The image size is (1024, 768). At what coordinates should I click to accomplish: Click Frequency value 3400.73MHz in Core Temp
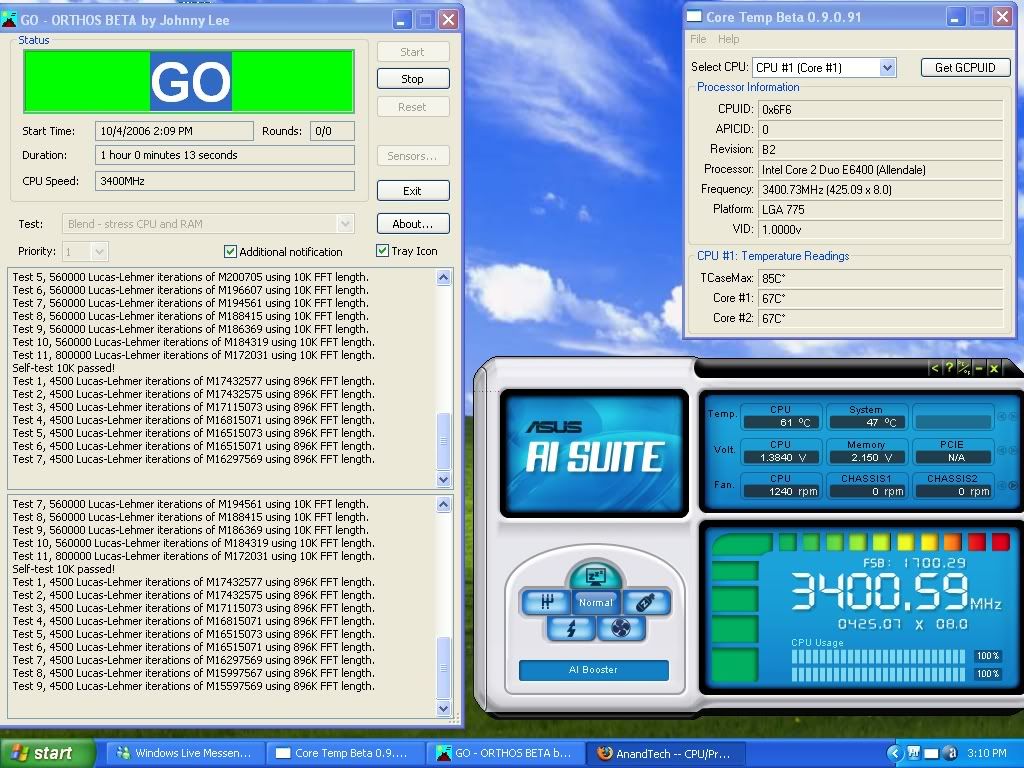tap(880, 189)
